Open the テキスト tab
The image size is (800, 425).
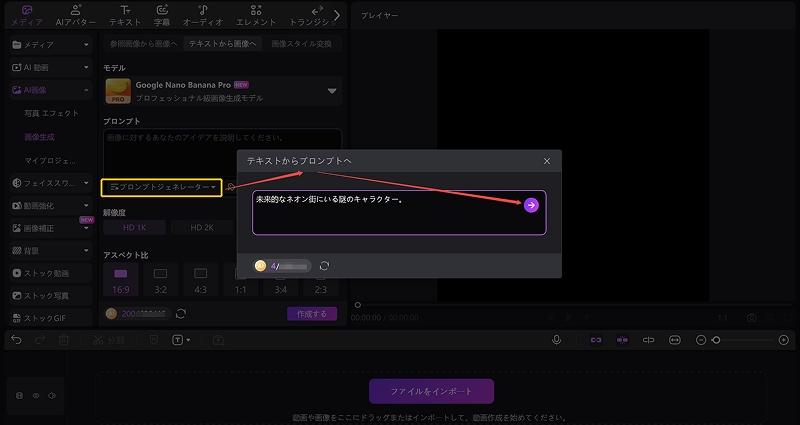click(x=125, y=15)
